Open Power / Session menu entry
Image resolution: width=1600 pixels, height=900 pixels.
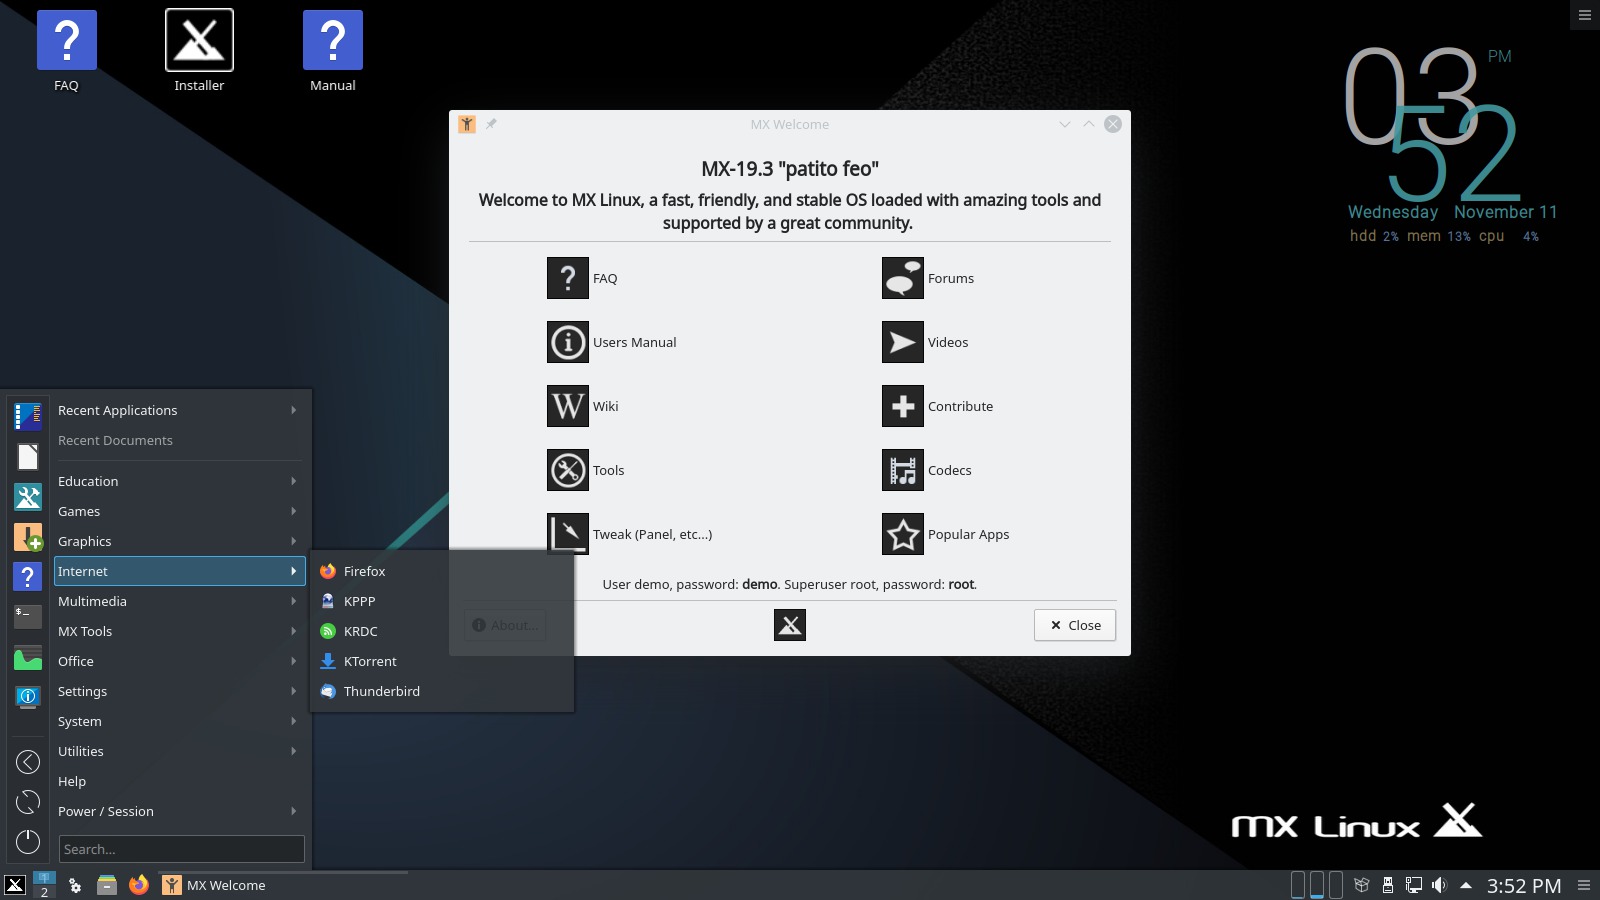coord(179,811)
